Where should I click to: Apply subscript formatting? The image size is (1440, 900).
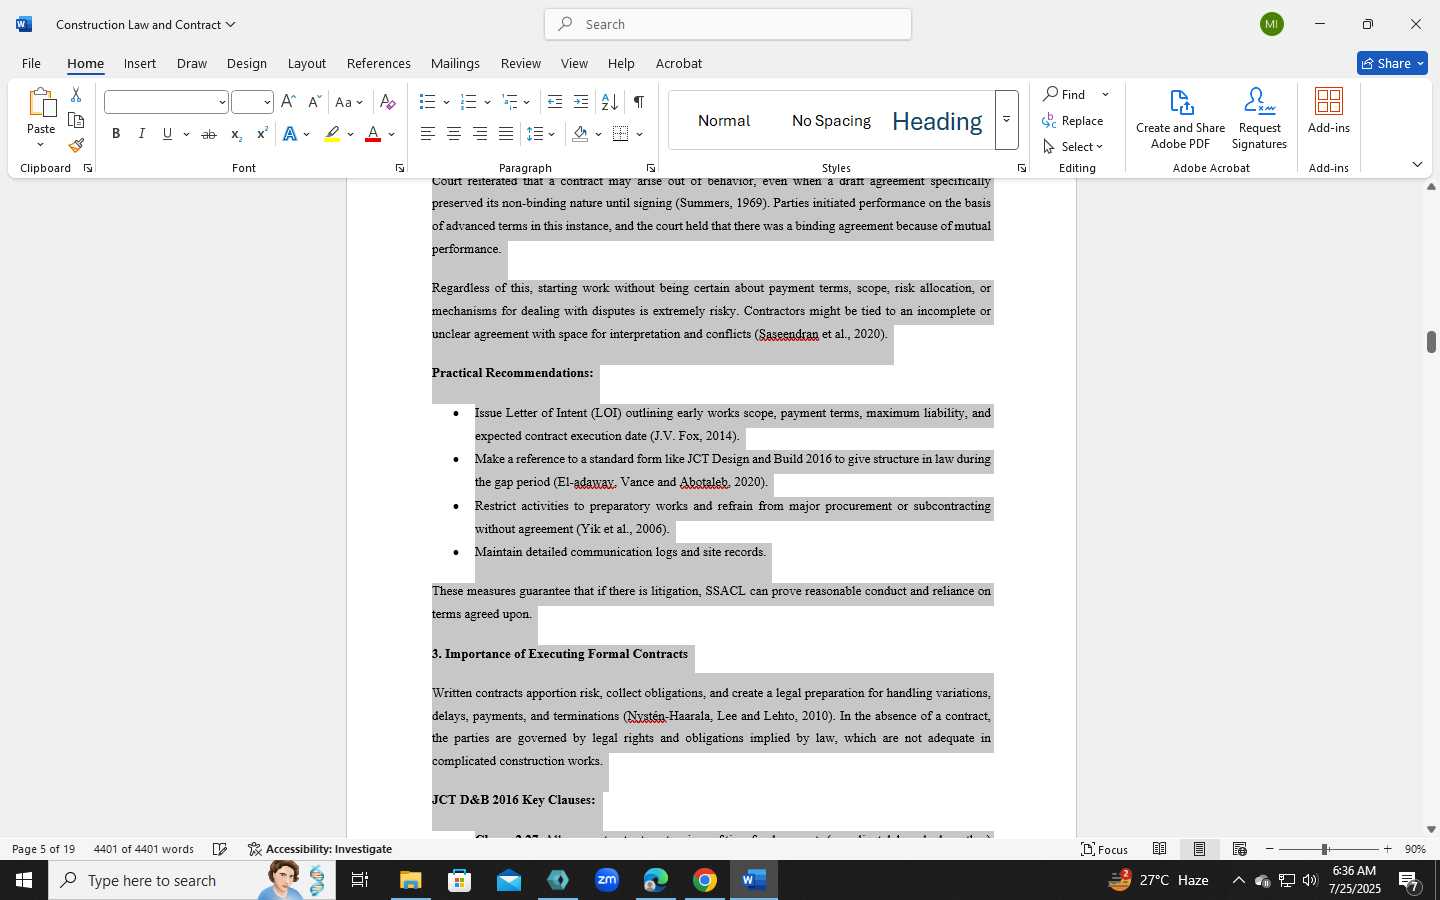pos(236,134)
